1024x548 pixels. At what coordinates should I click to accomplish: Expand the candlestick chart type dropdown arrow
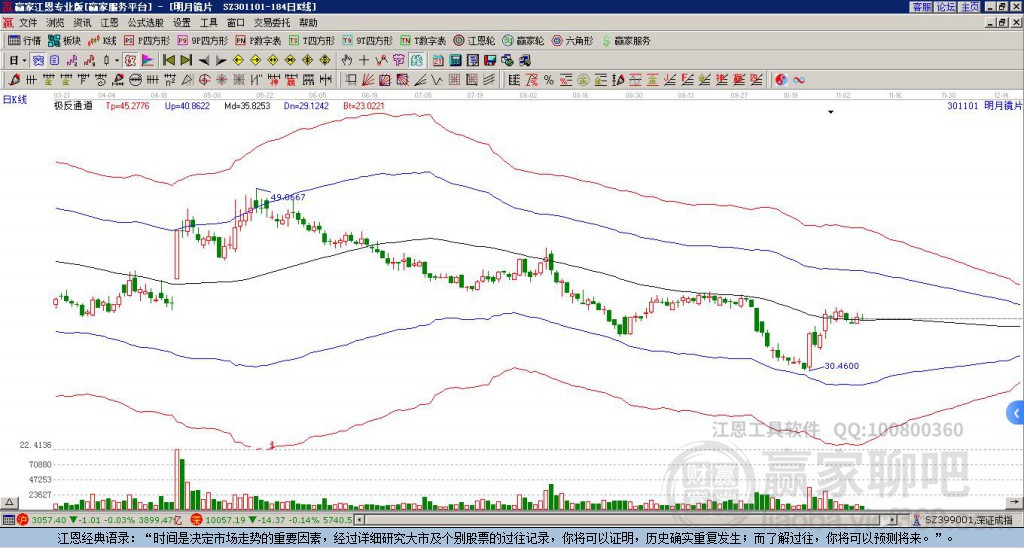pos(117,61)
